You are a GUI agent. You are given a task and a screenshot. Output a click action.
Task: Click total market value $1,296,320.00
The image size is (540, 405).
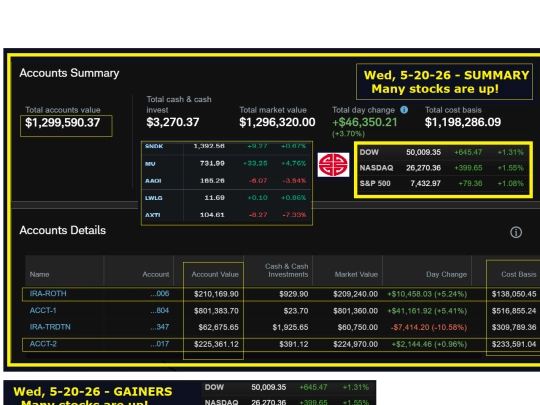tap(277, 122)
